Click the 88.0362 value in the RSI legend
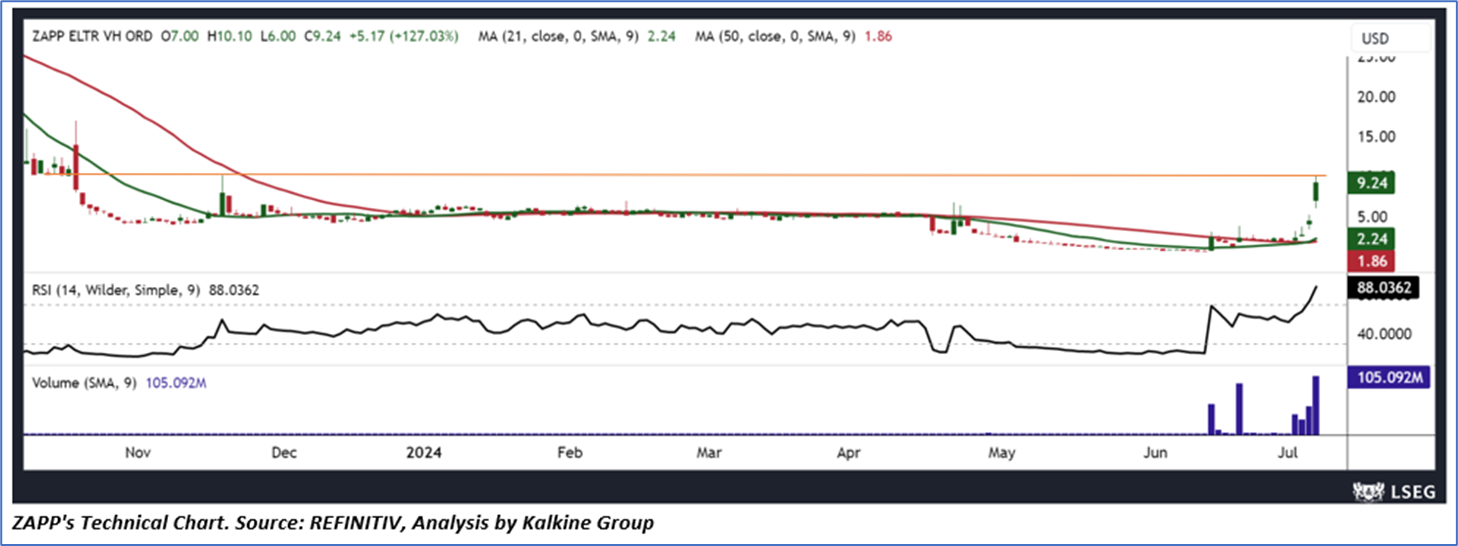This screenshot has width=1458, height=546. (234, 290)
